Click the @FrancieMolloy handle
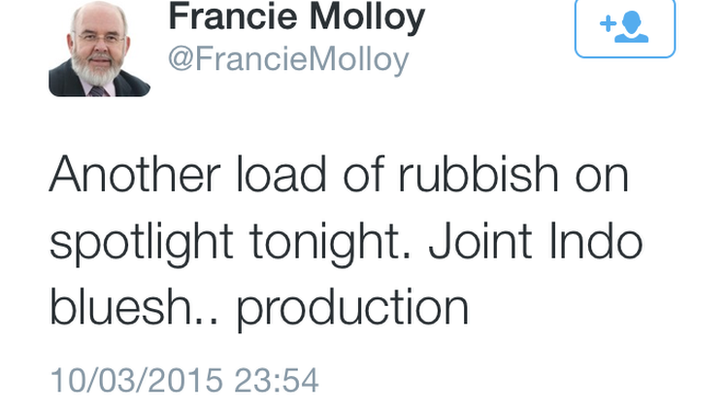The height and width of the screenshot is (410, 728). (288, 60)
